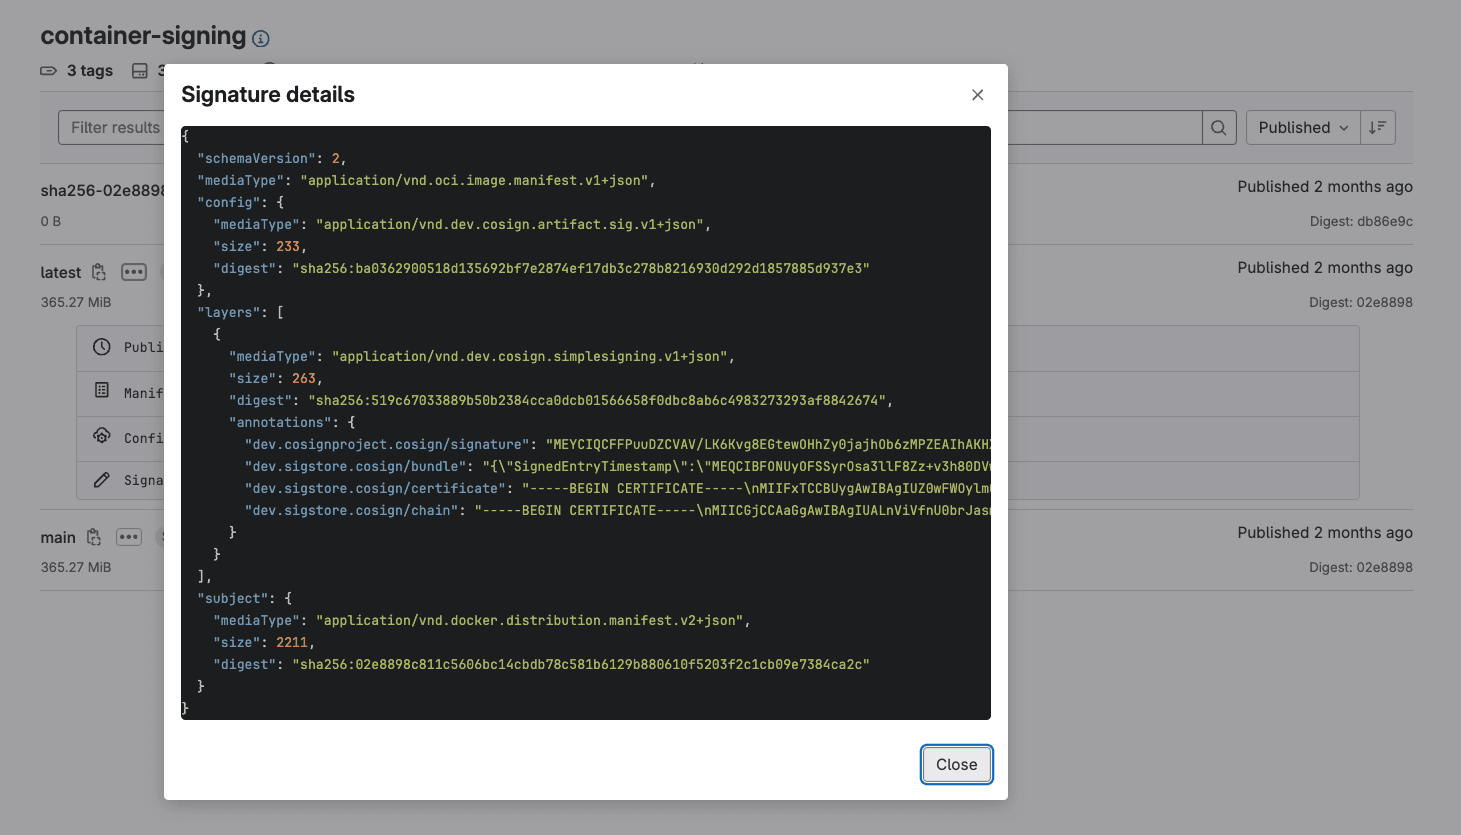The image size is (1461, 835).
Task: Click the clock icon in Published row
Action: (102, 347)
